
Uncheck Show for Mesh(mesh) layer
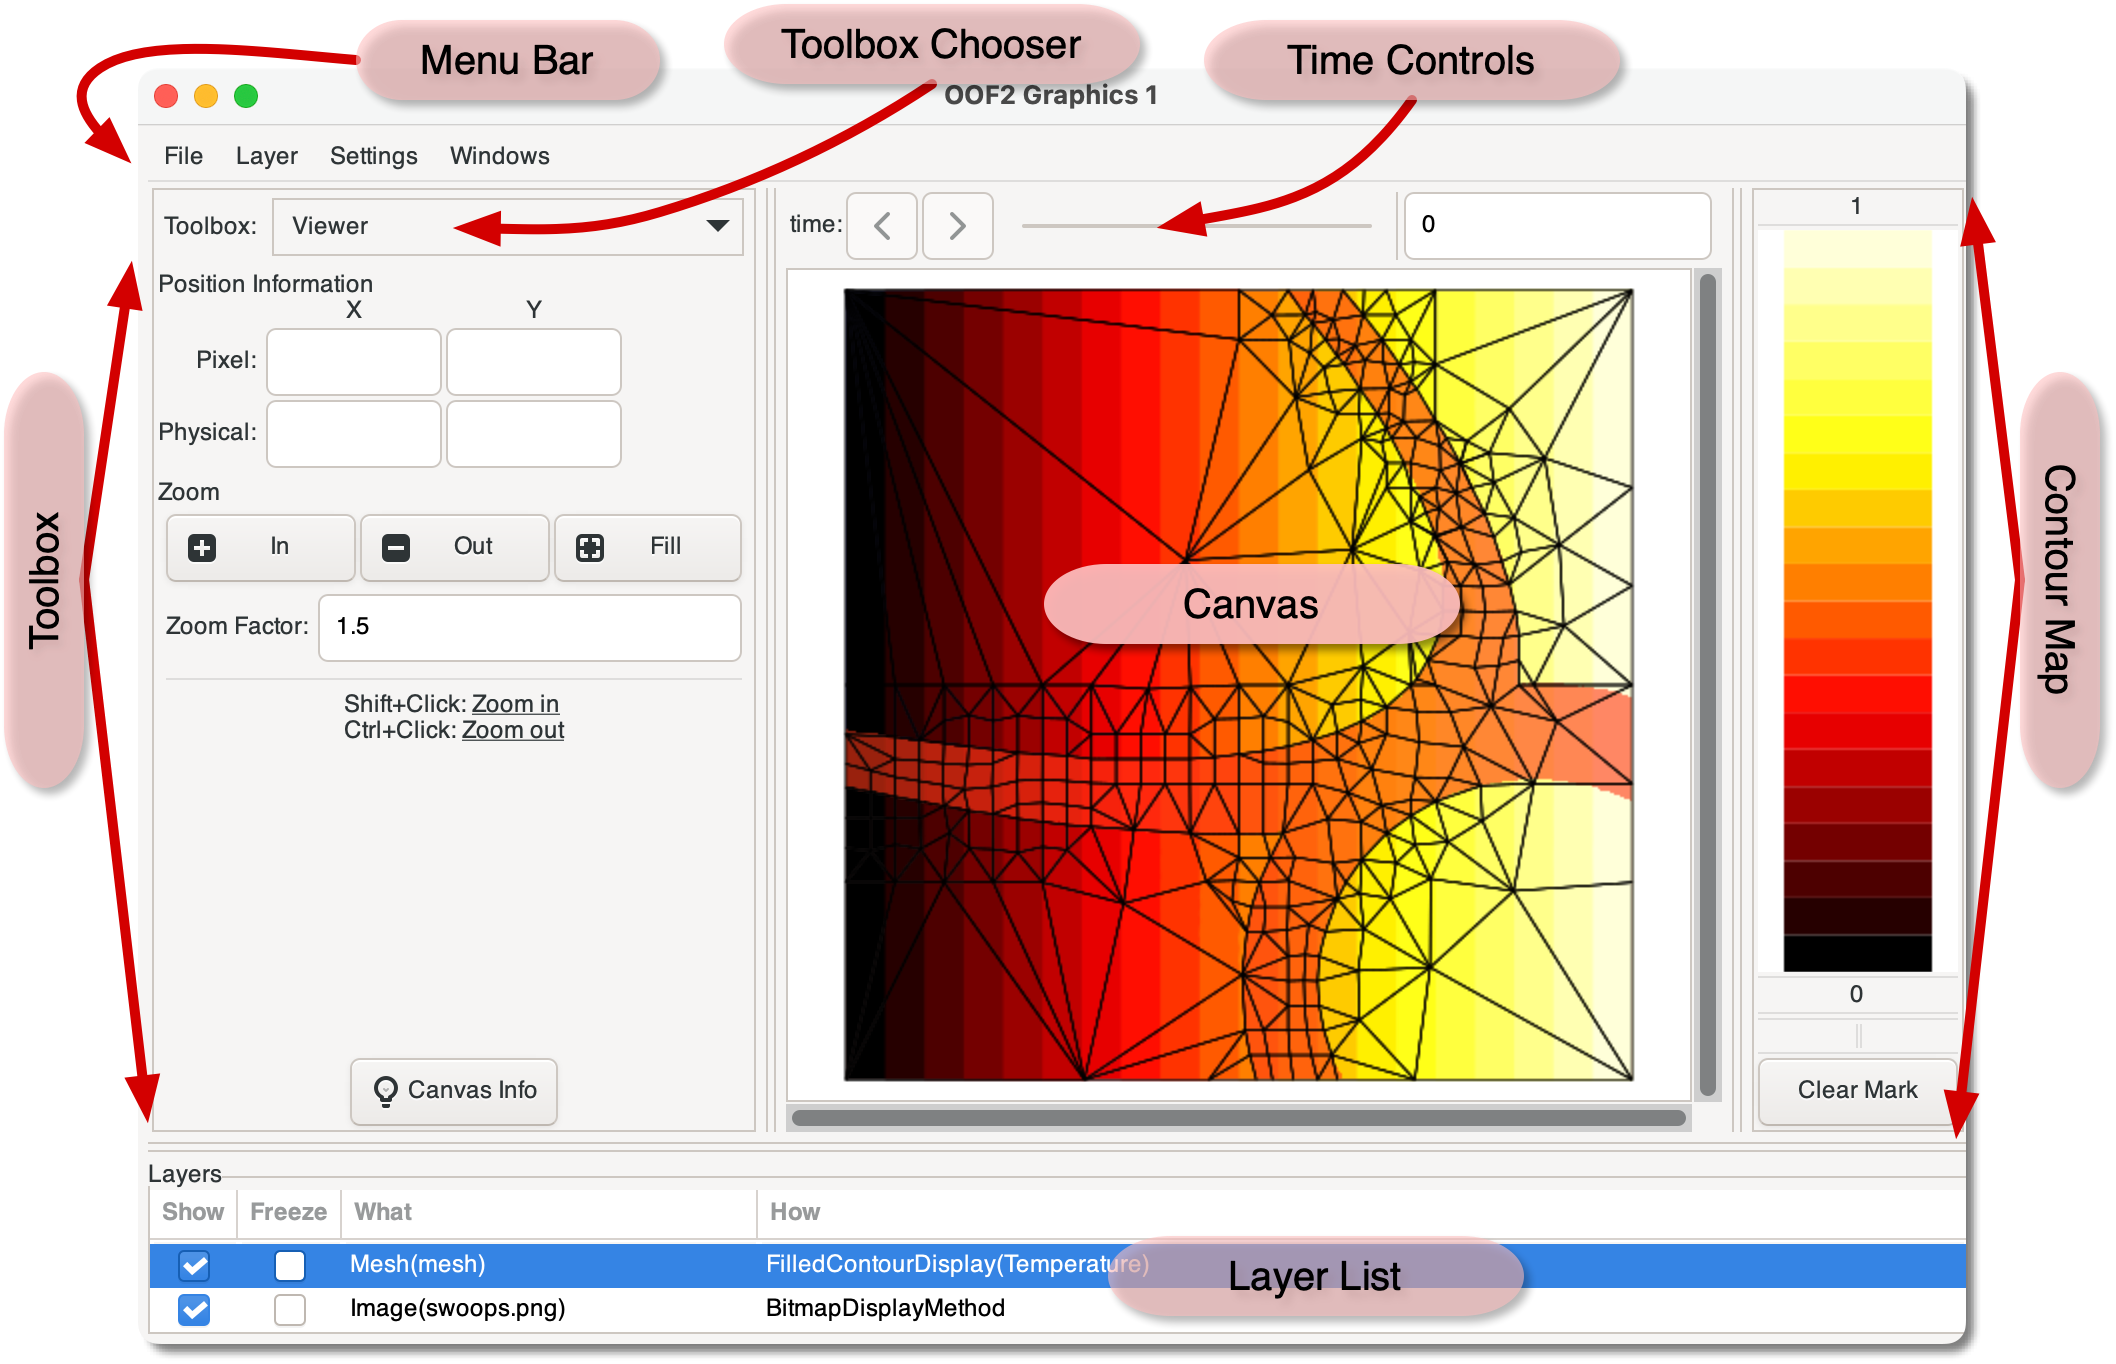point(194,1265)
